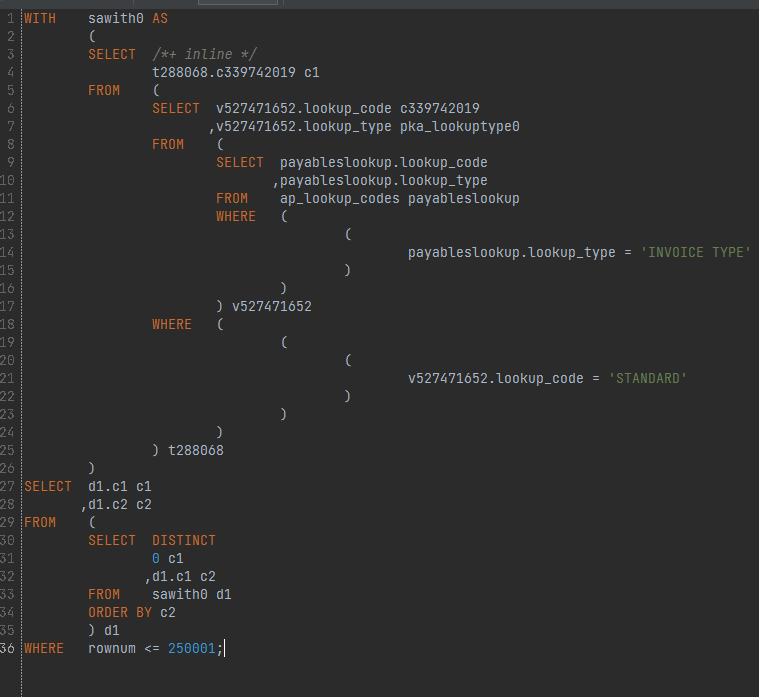Click the 'ap_lookup_codes' table name

click(x=339, y=198)
